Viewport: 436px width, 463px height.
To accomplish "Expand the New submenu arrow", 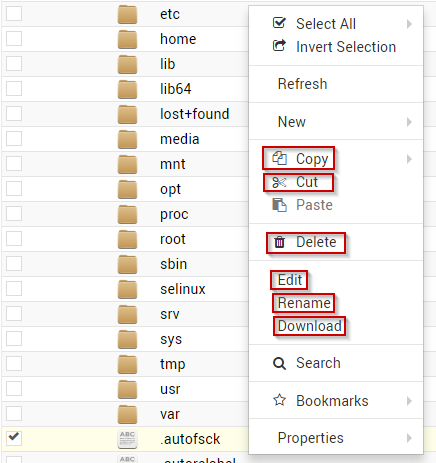I will (409, 122).
